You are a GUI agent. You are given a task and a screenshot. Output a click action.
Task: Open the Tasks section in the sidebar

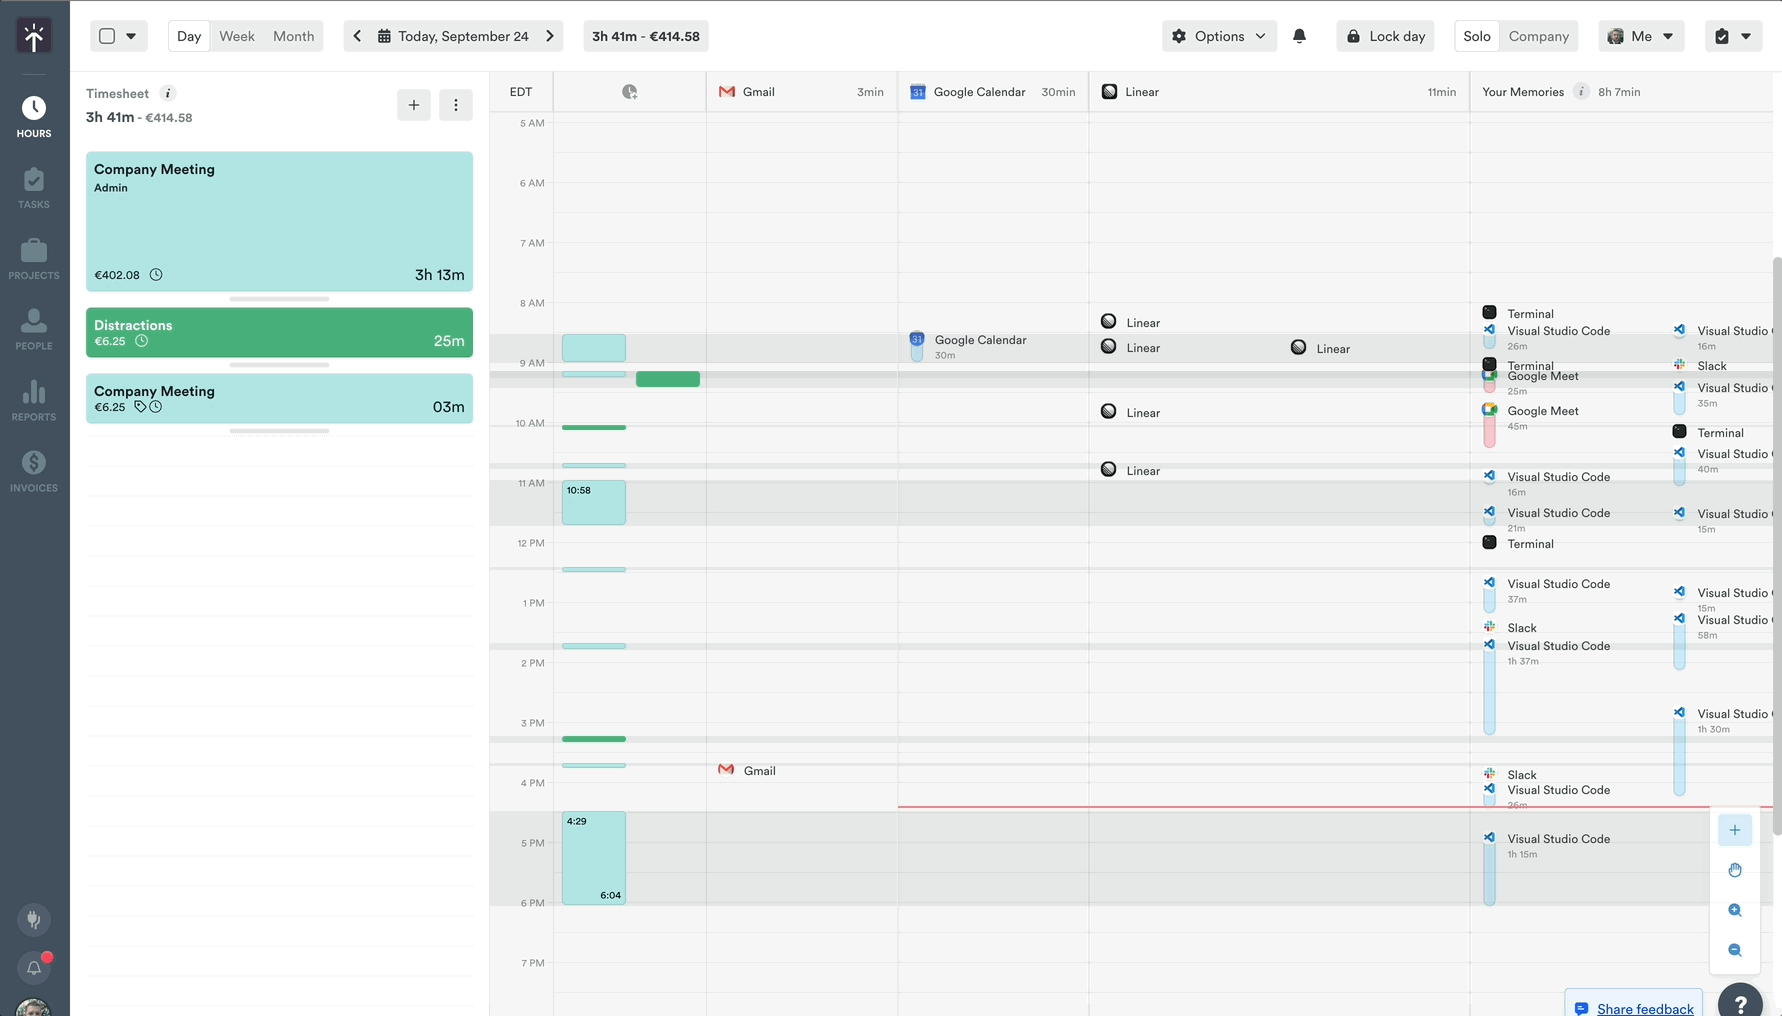[x=33, y=188]
